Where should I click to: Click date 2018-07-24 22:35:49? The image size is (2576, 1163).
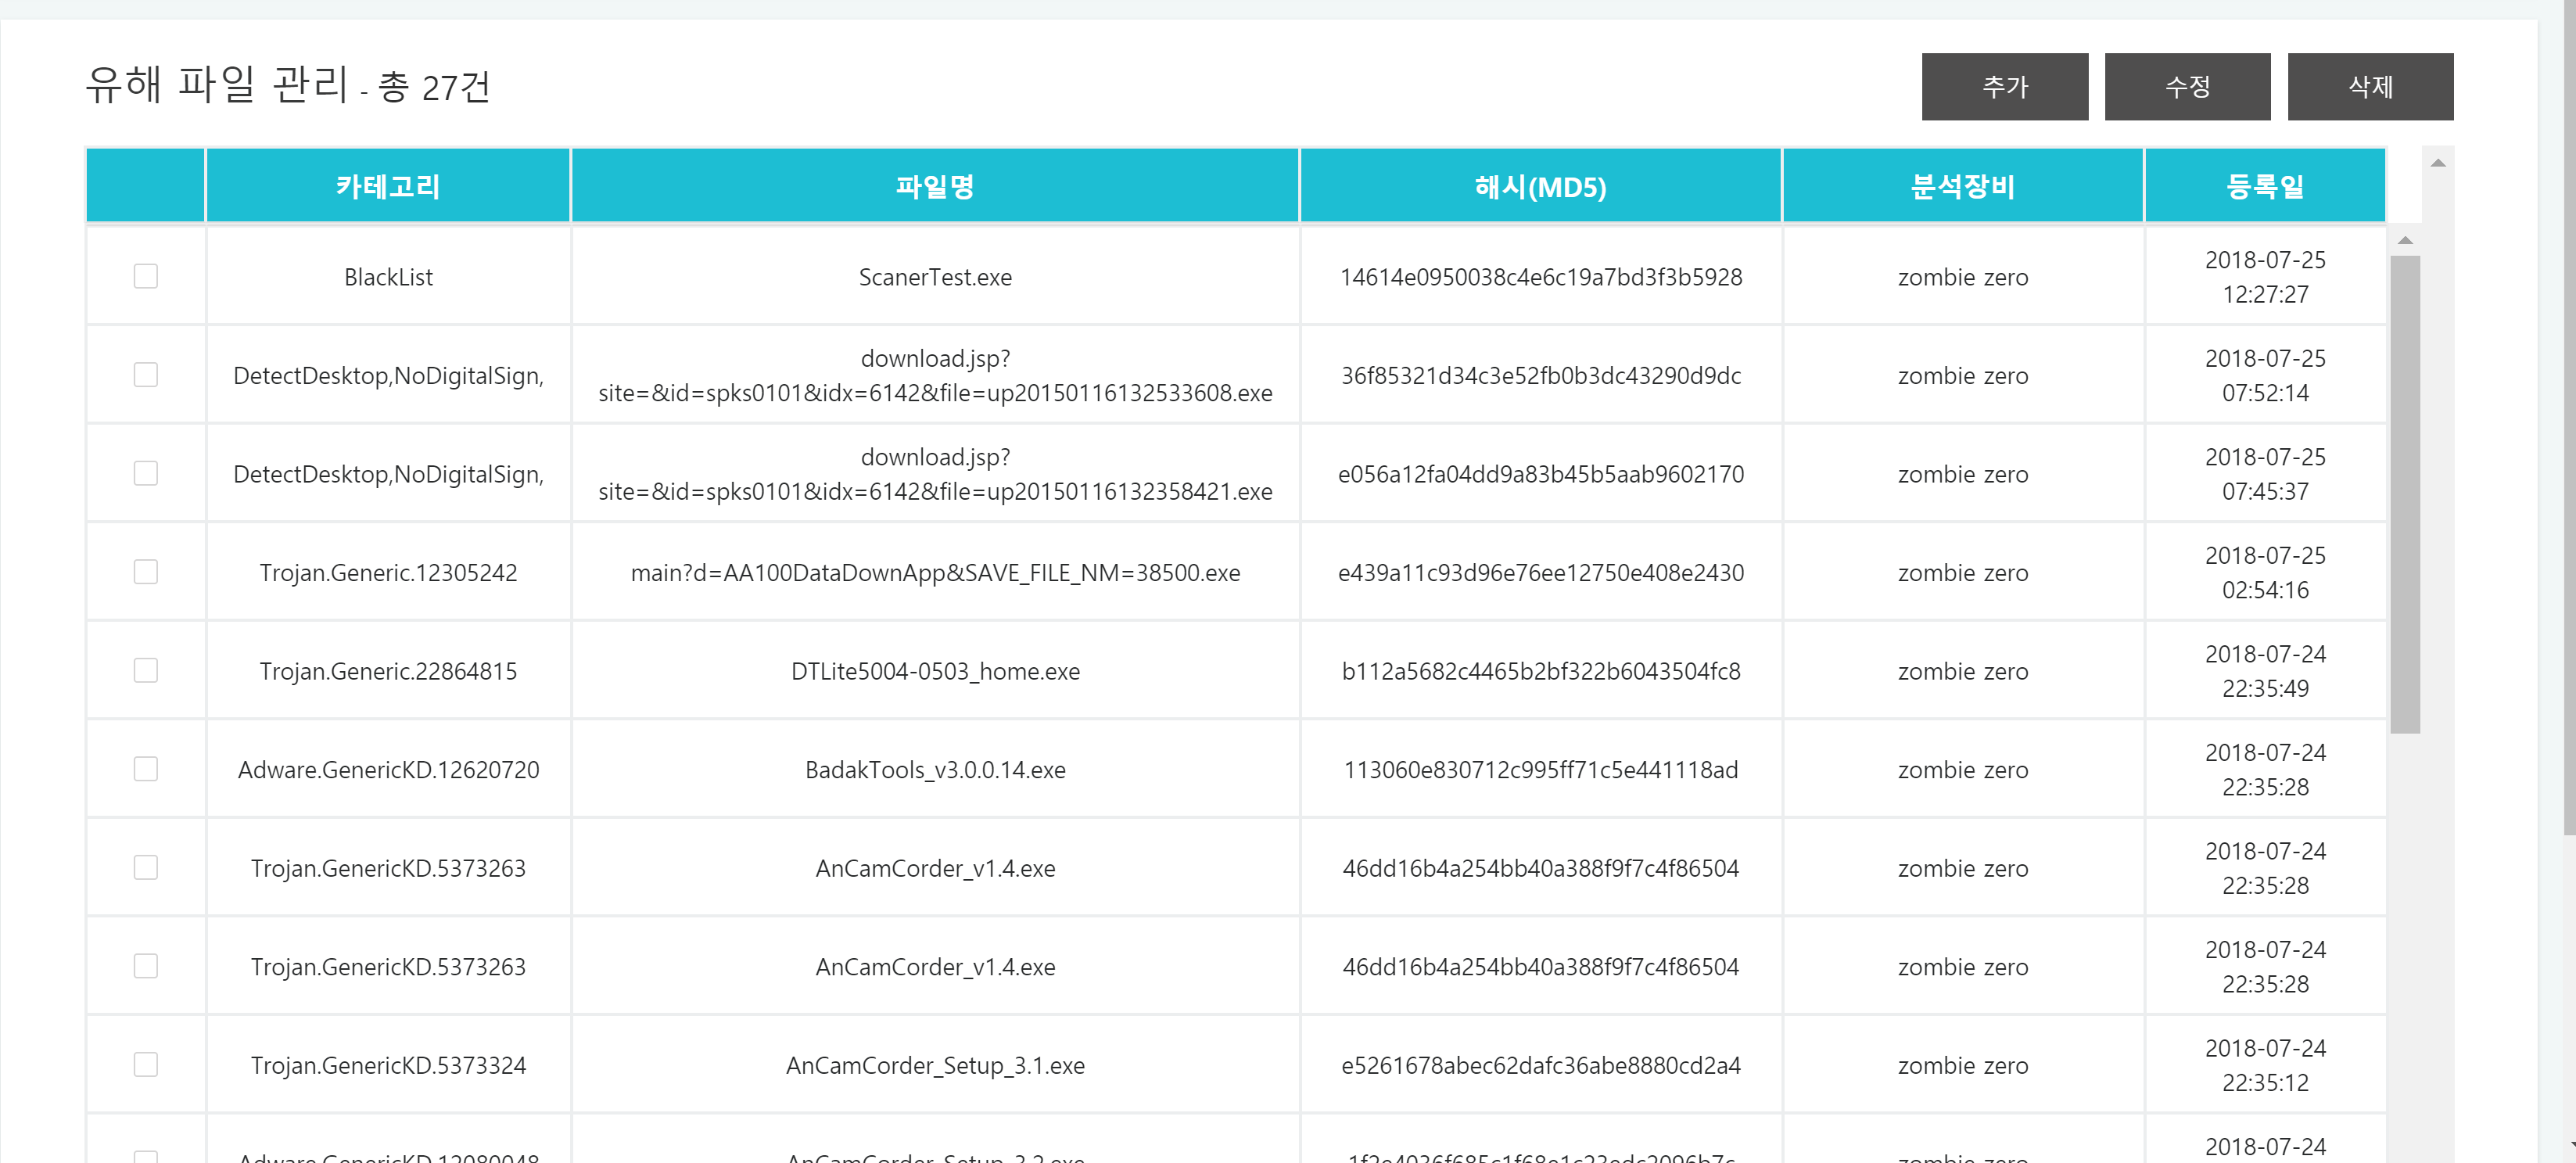tap(2265, 671)
